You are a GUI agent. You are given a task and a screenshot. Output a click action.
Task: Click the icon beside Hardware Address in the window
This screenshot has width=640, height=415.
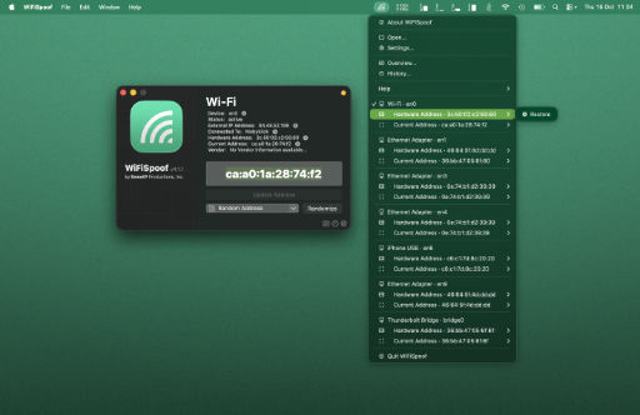(x=305, y=138)
